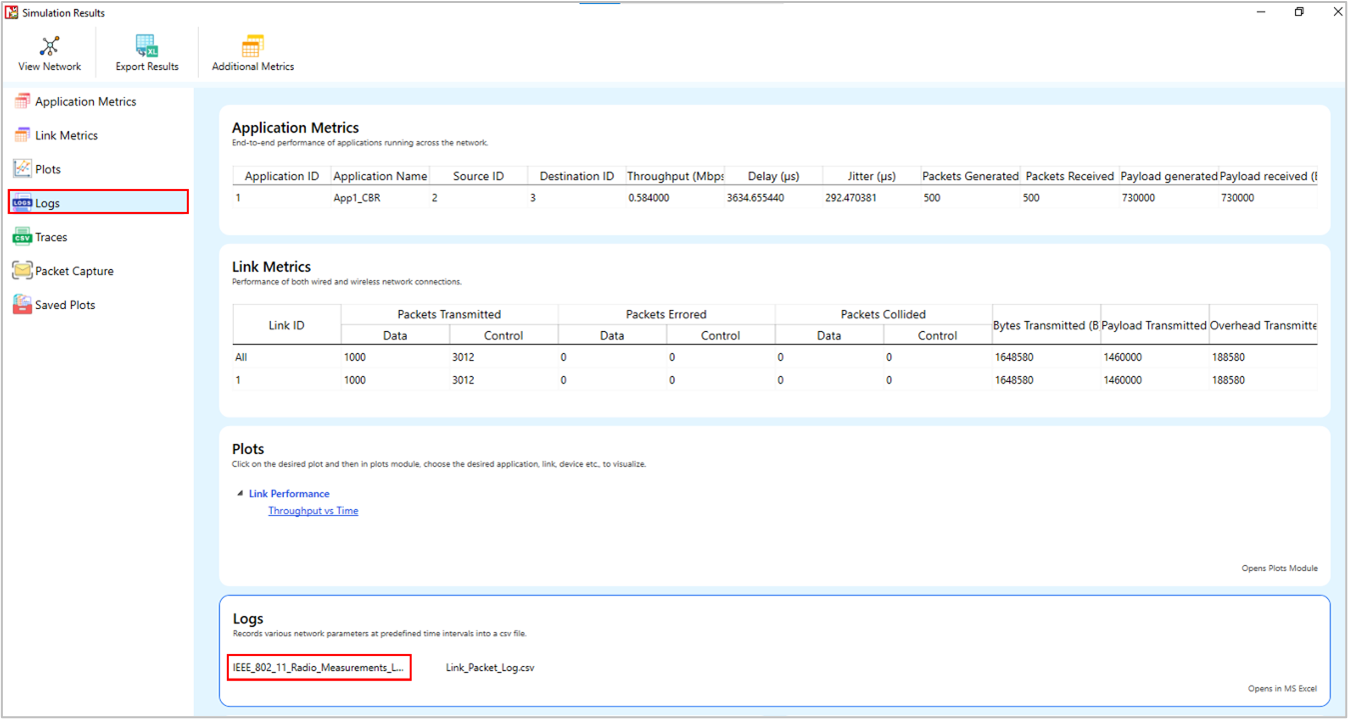The height and width of the screenshot is (719, 1348).
Task: Open the Throughput vs Time plot link
Action: point(313,511)
